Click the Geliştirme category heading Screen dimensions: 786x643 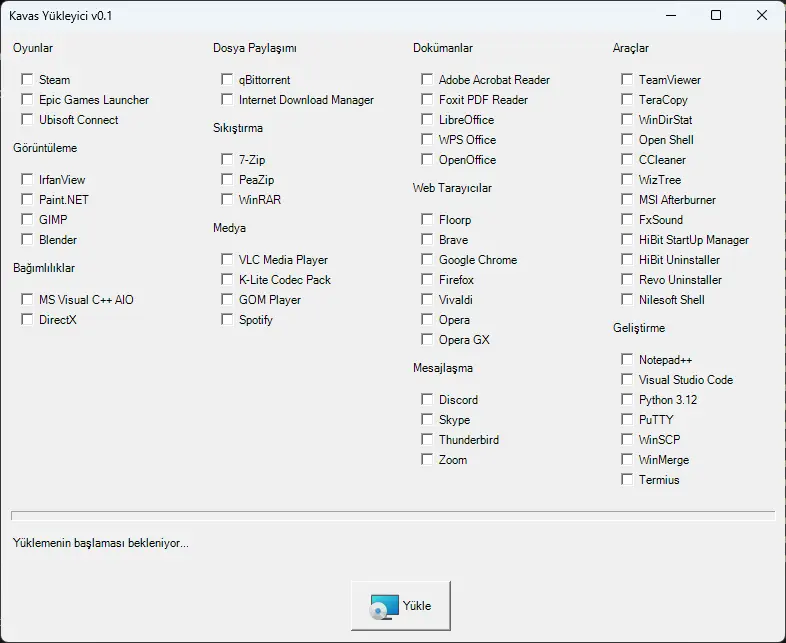pyautogui.click(x=639, y=328)
